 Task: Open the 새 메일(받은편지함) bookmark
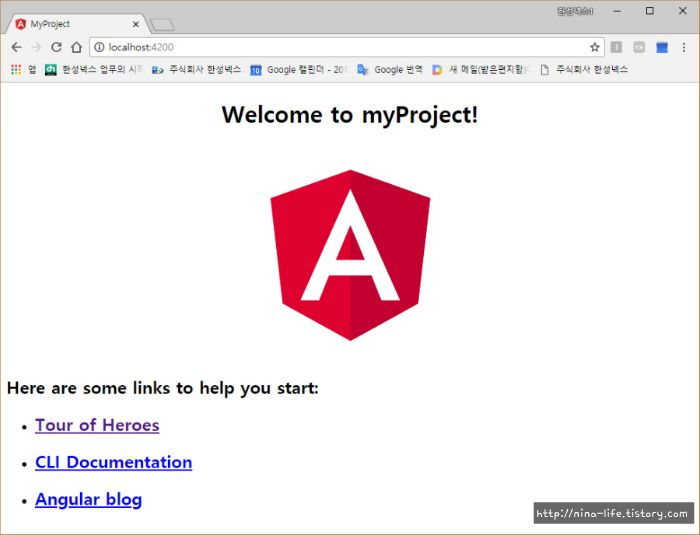point(481,69)
